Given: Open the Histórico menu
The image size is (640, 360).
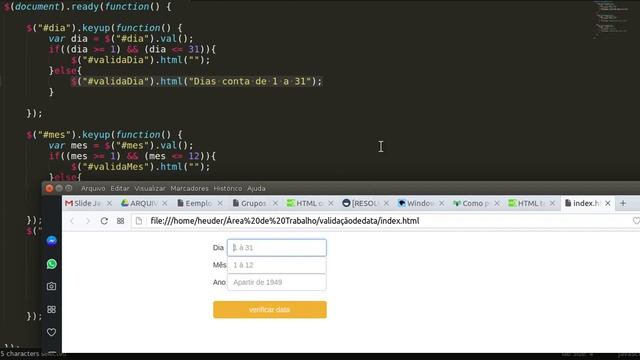Looking at the screenshot, I should click(228, 189).
